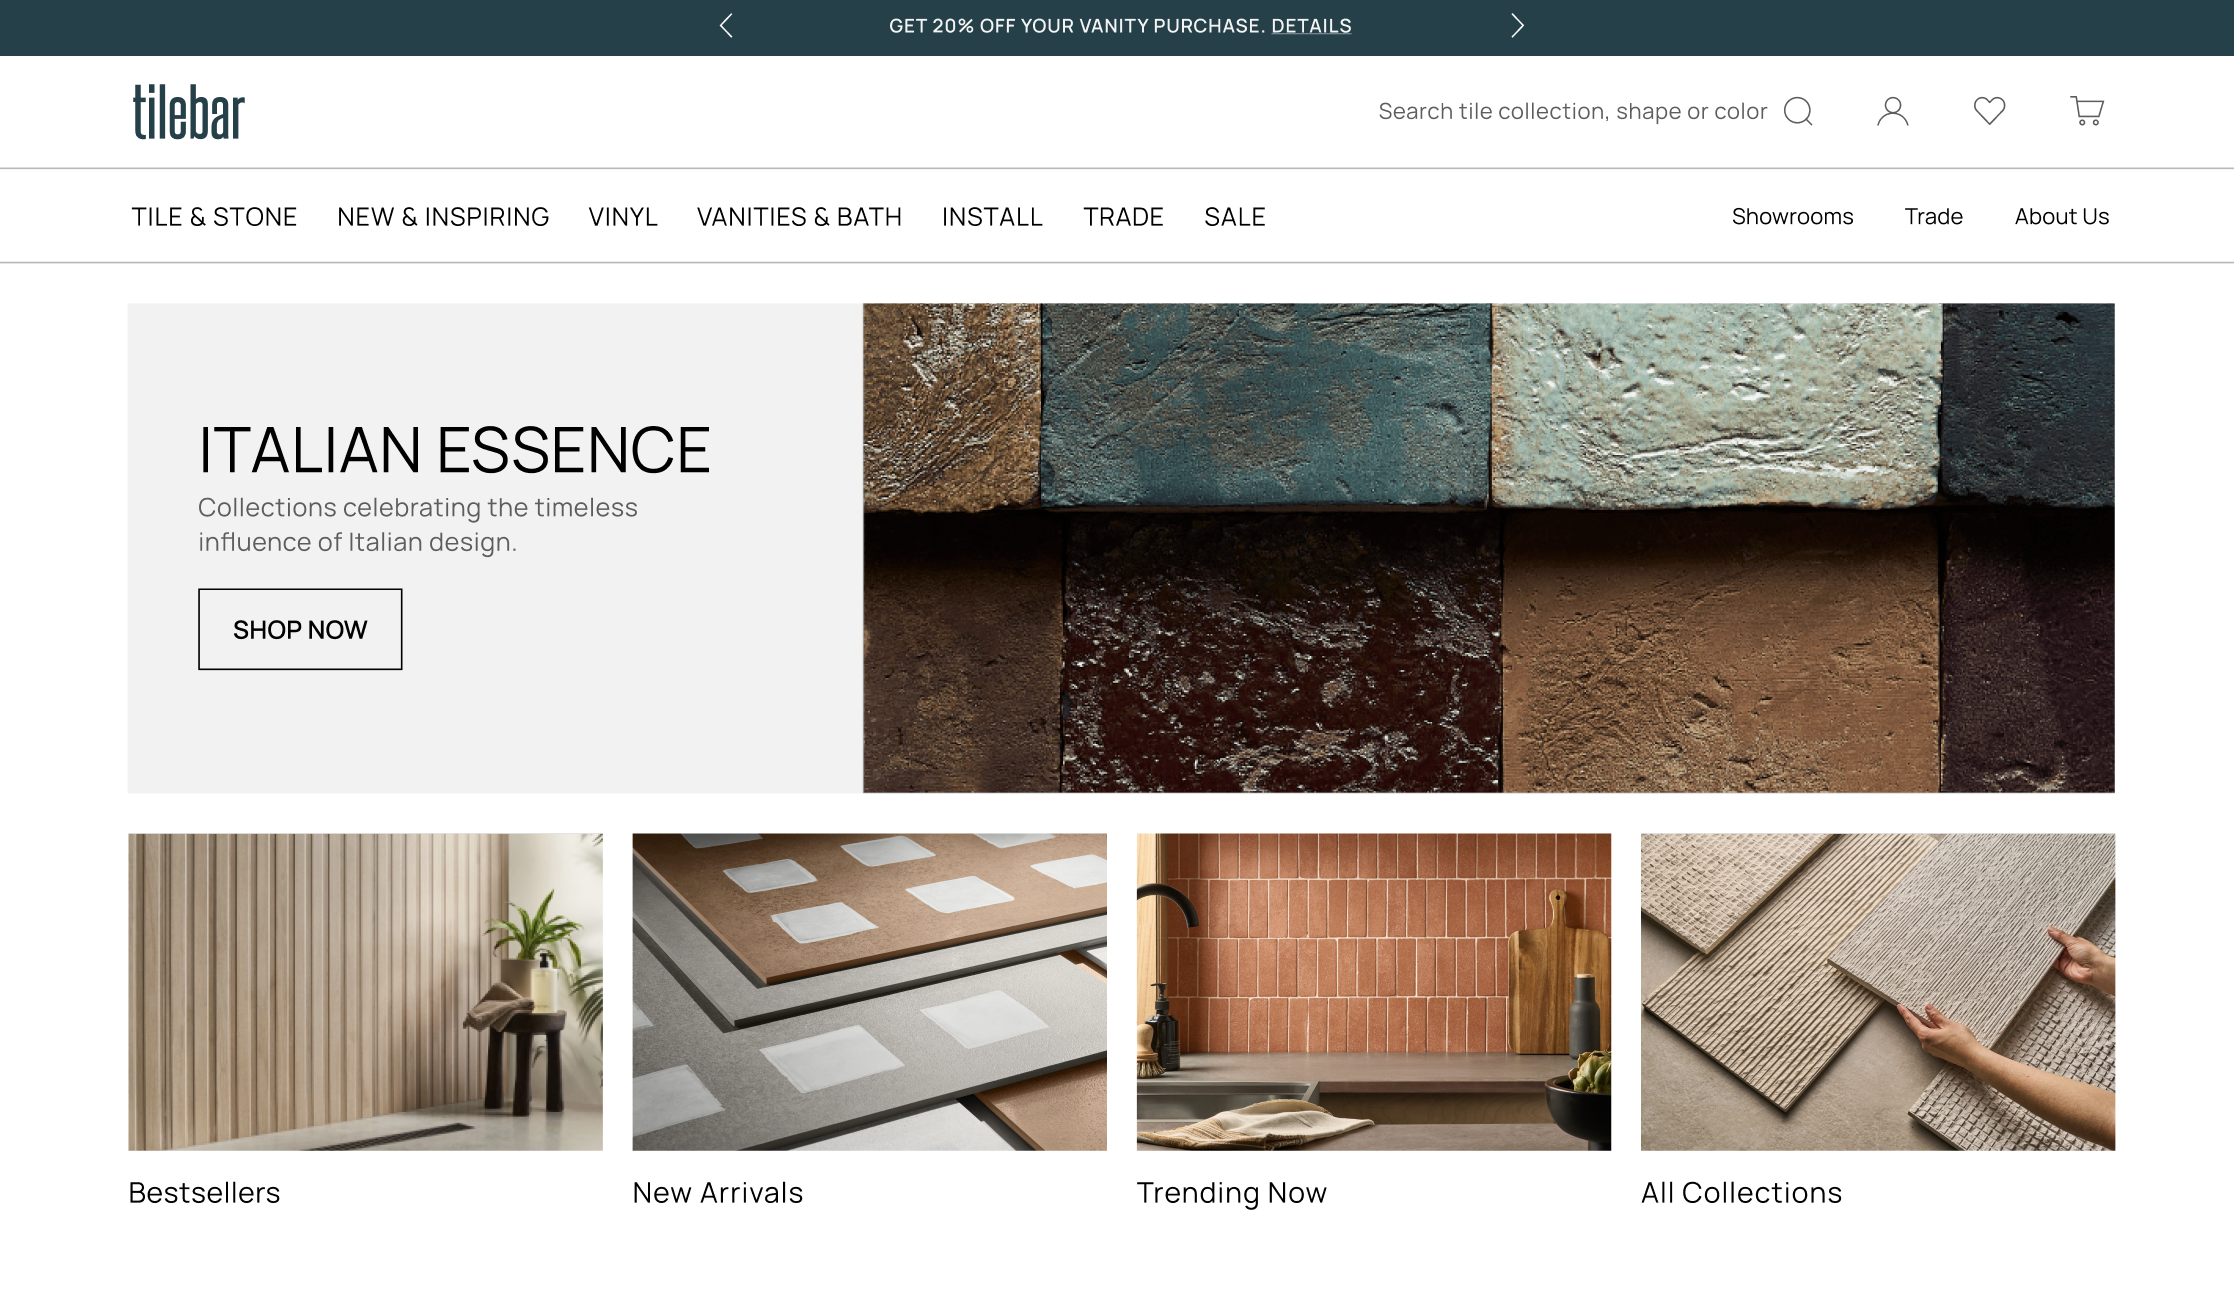Go to the Sale section

point(1234,217)
